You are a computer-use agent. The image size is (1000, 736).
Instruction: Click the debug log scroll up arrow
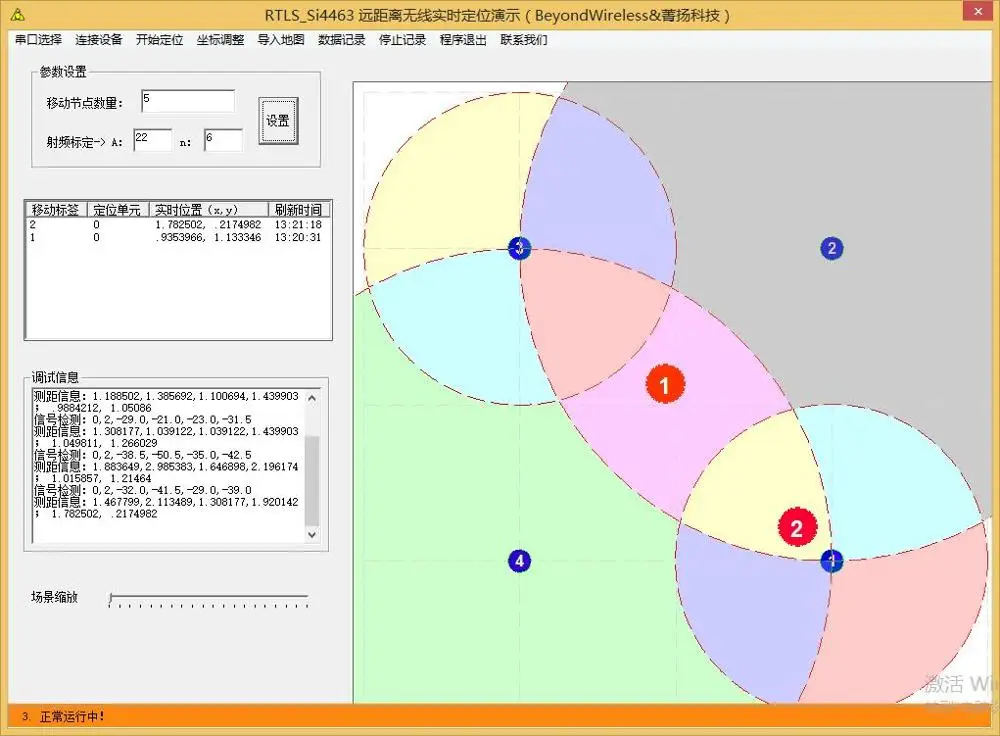(312, 398)
